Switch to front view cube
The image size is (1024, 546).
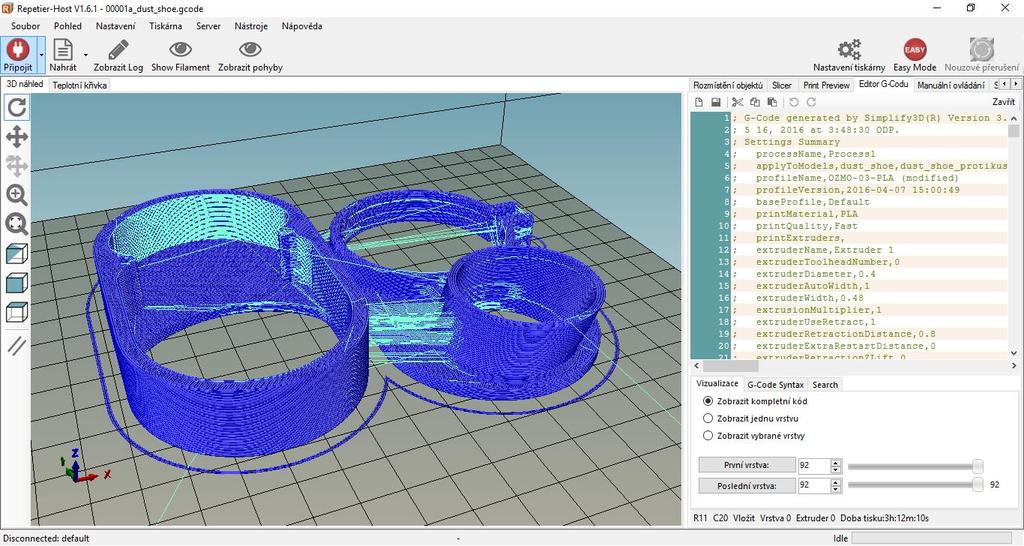(16, 283)
